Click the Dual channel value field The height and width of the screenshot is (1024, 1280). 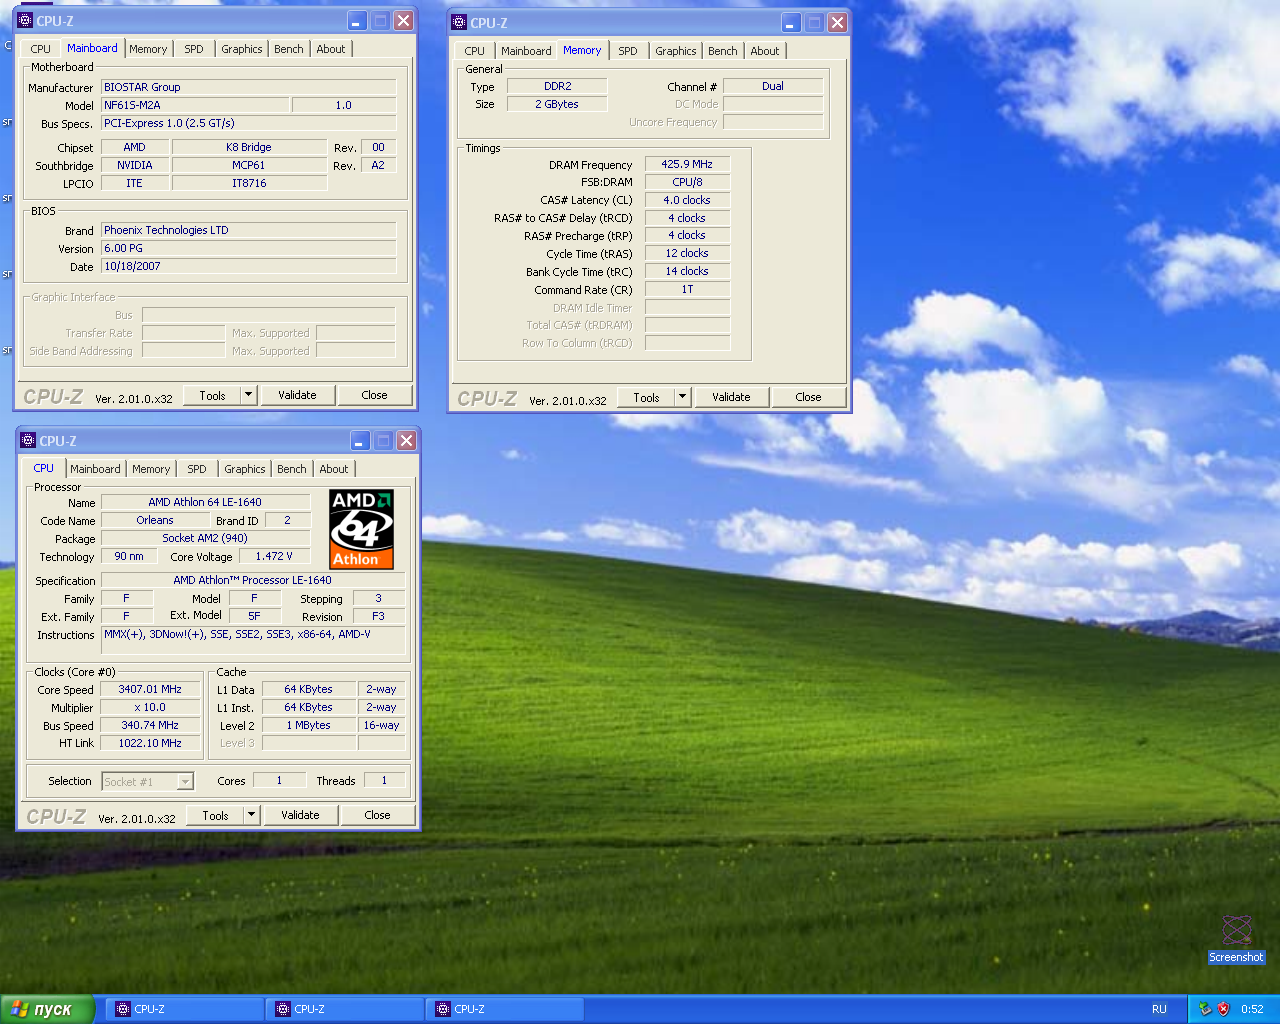click(773, 86)
